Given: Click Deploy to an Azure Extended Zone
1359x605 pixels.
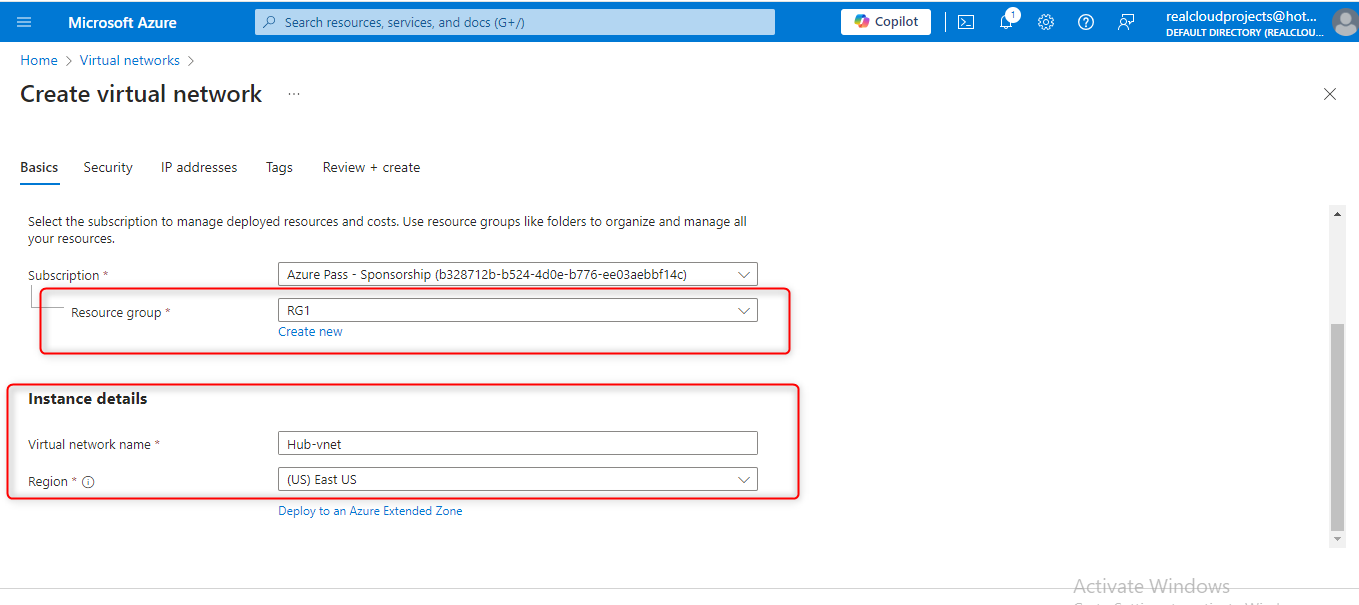Looking at the screenshot, I should pos(370,510).
